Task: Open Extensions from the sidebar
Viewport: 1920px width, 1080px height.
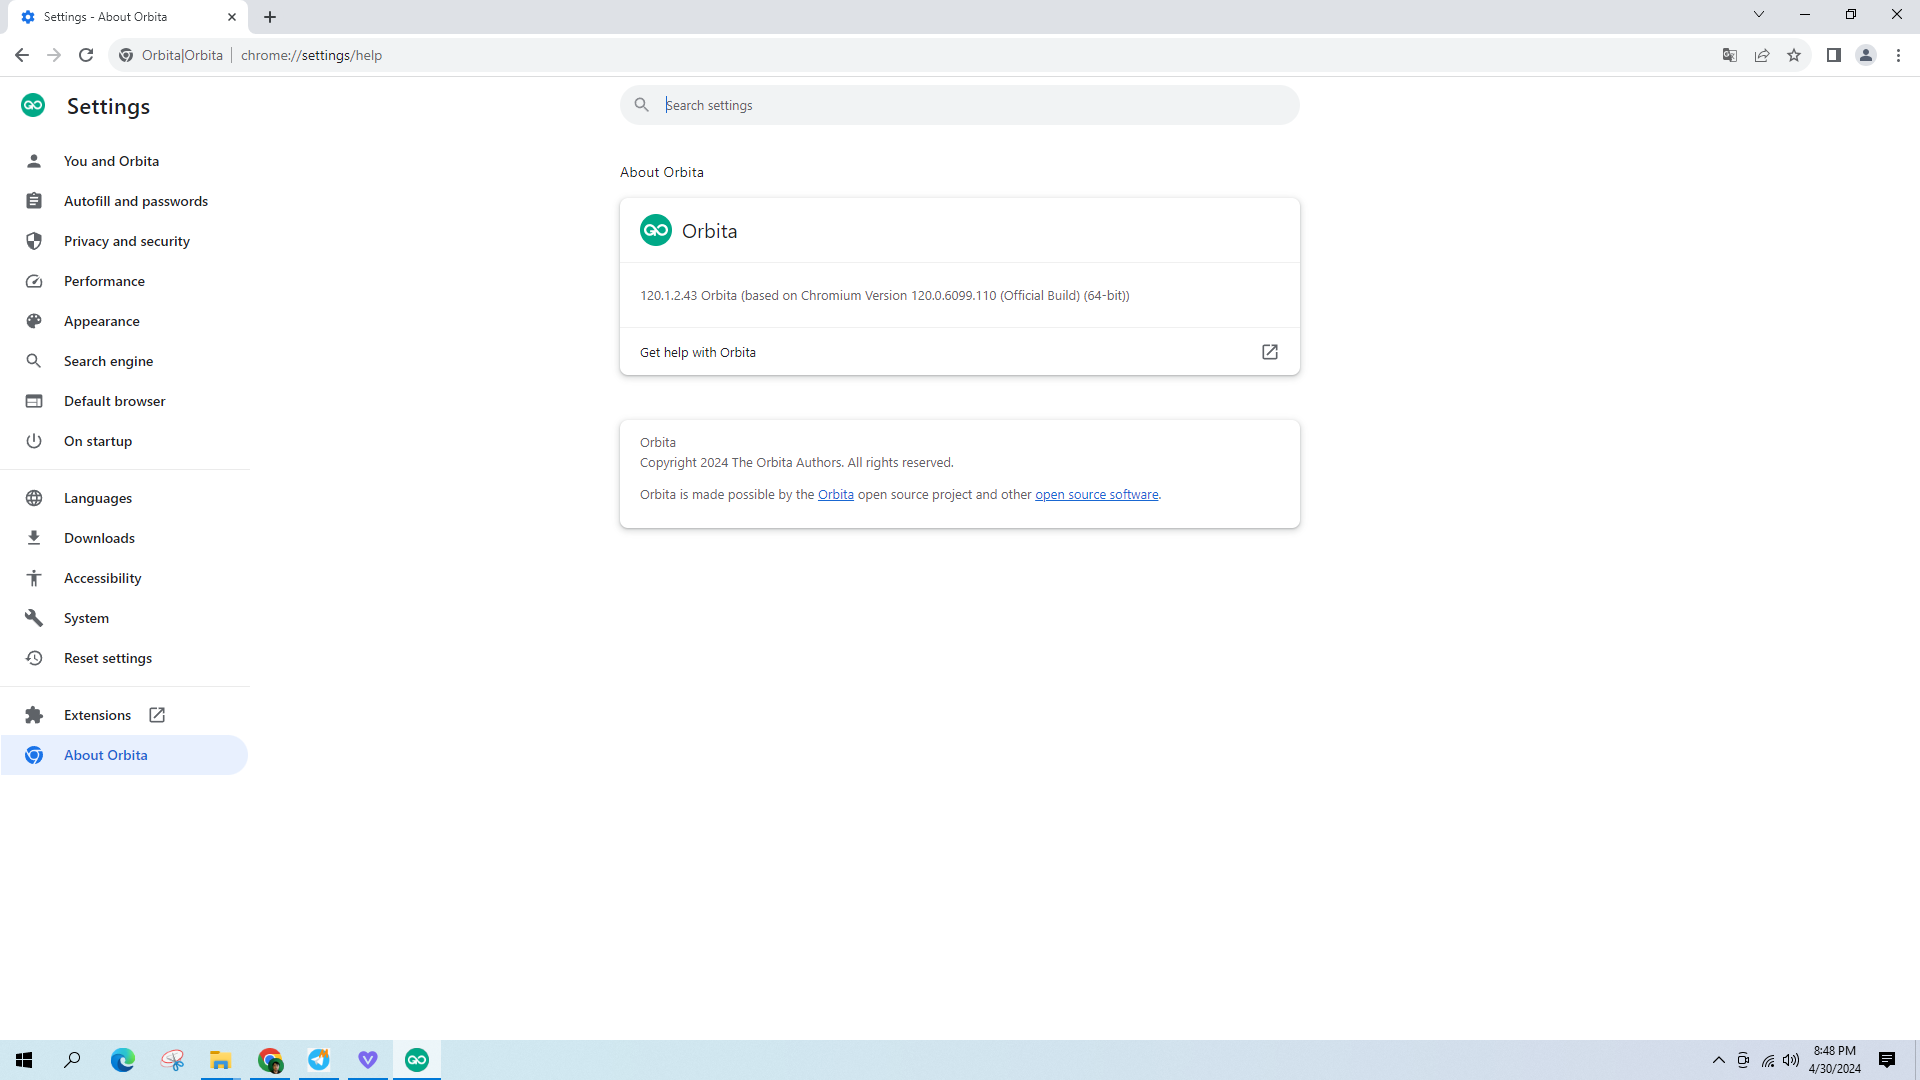Action: tap(97, 715)
